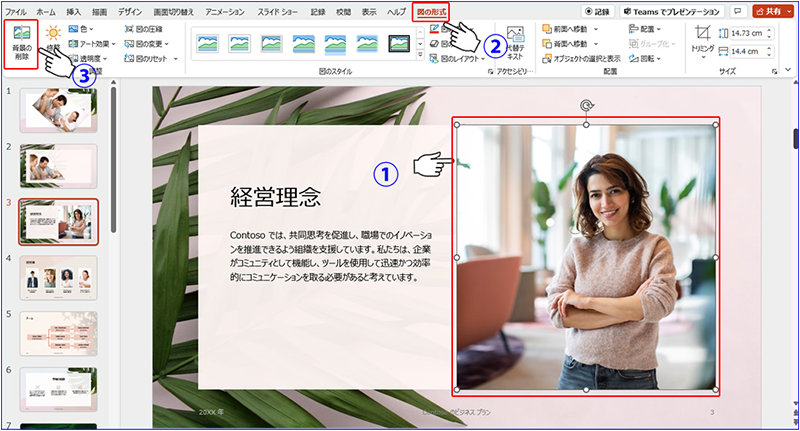
Task: Collapse the ribbon with the chevron
Action: pyautogui.click(x=789, y=70)
